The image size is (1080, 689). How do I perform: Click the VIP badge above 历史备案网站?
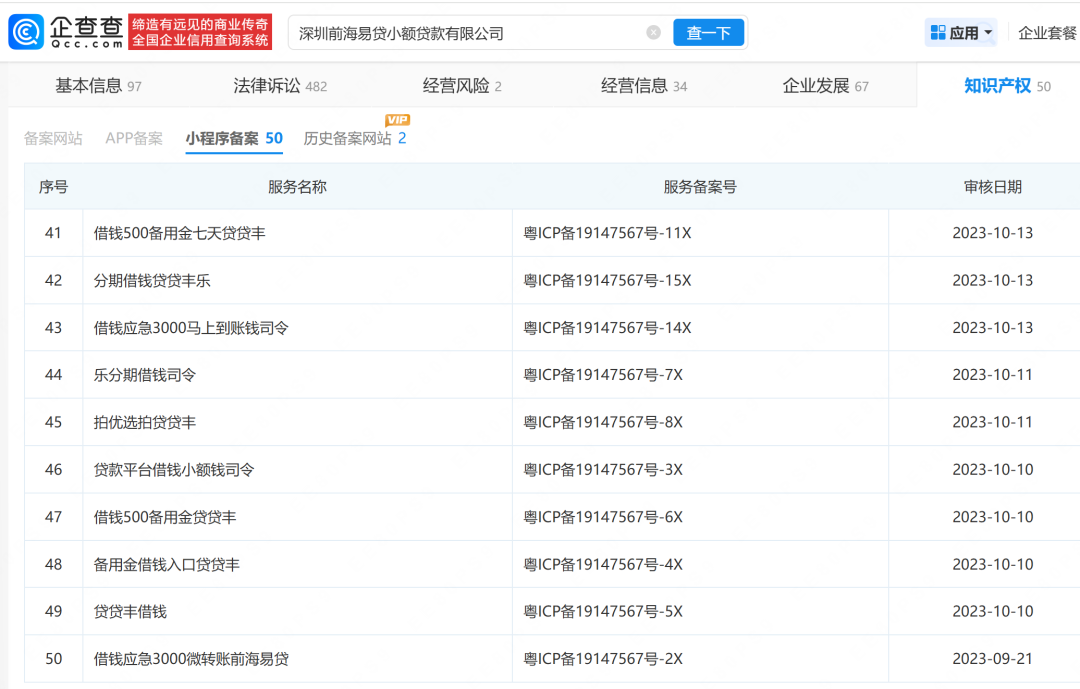coord(397,120)
